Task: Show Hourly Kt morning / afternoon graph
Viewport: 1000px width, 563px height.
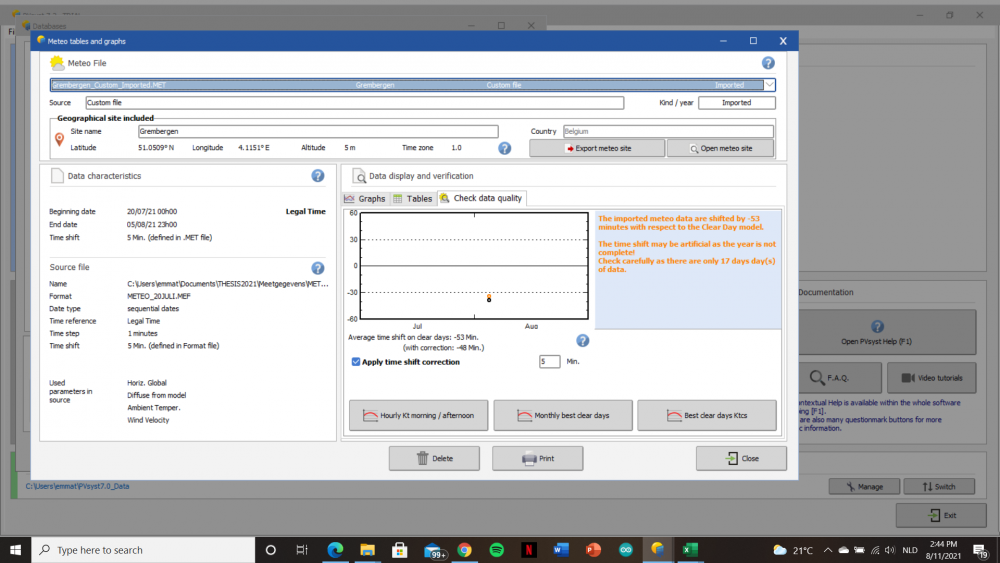Action: (x=418, y=415)
